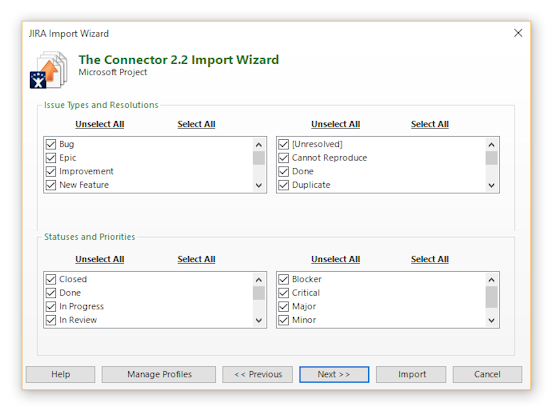This screenshot has width=552, height=411.
Task: Uncheck the Bug issue type
Action: pos(51,144)
